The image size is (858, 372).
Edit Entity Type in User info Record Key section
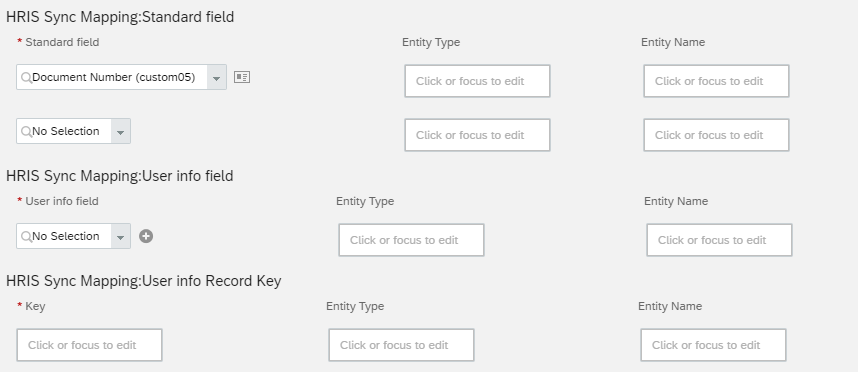click(401, 345)
